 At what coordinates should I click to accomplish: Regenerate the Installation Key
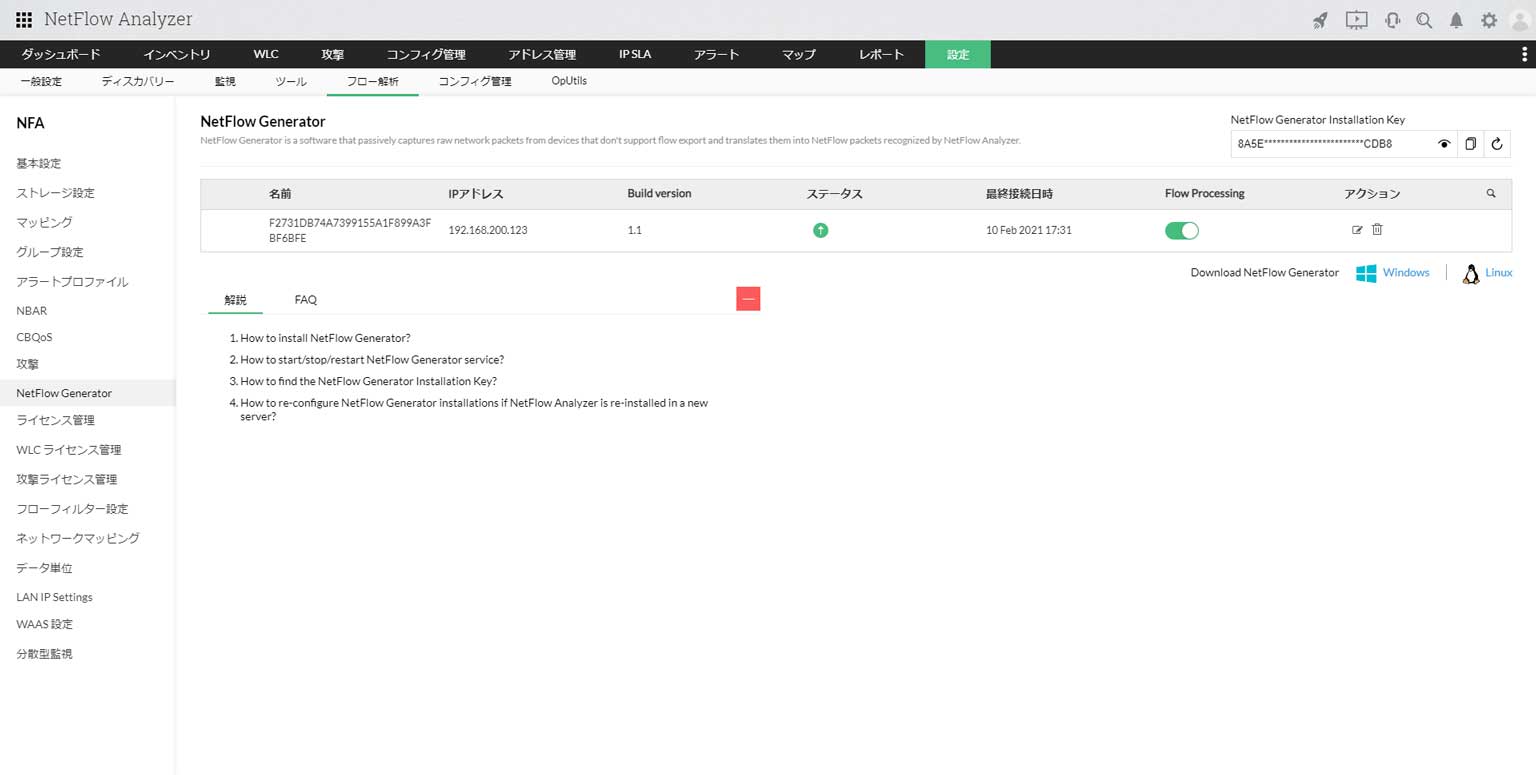coord(1497,143)
